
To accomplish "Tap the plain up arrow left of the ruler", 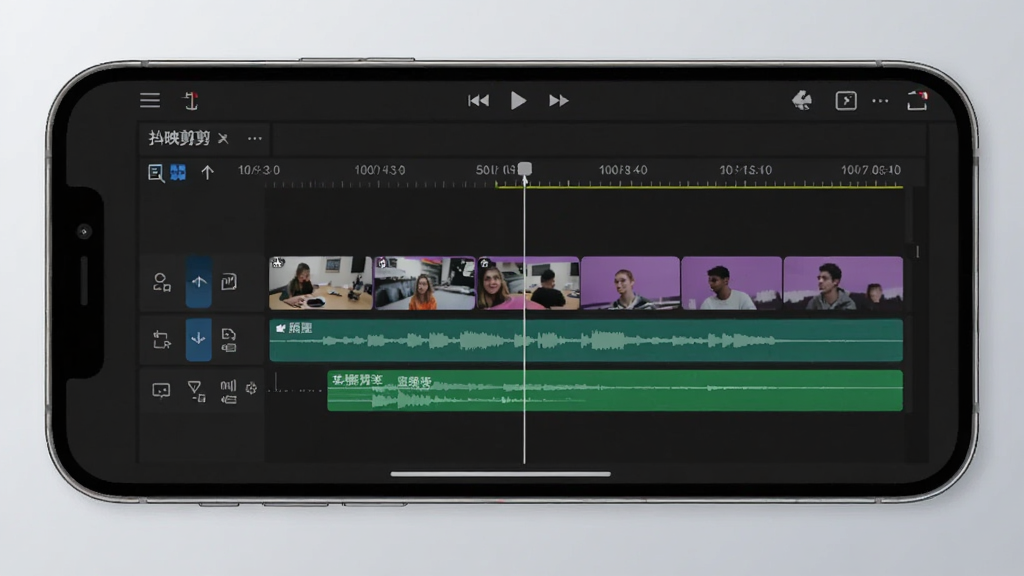I will 207,172.
